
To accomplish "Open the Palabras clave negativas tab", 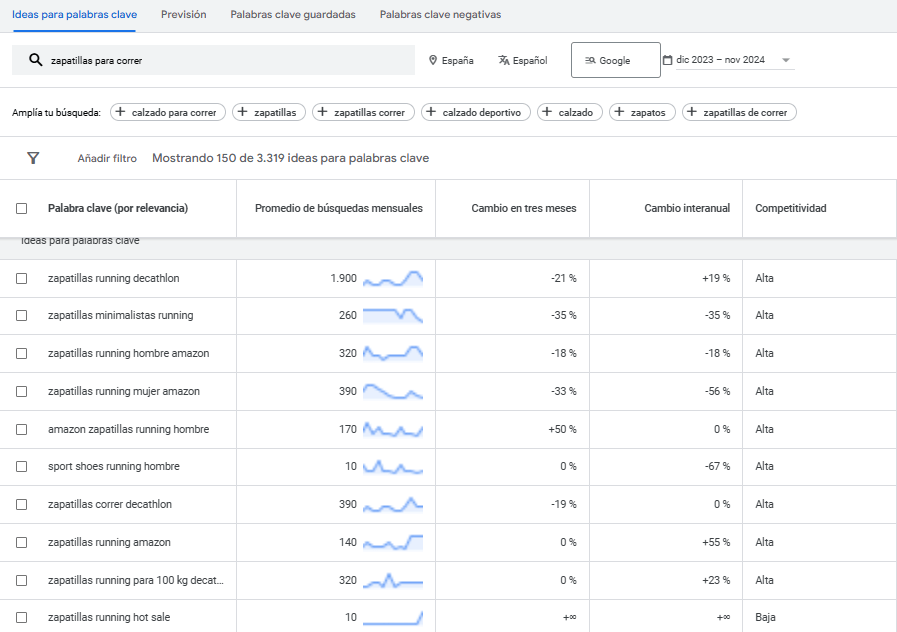I will [439, 16].
